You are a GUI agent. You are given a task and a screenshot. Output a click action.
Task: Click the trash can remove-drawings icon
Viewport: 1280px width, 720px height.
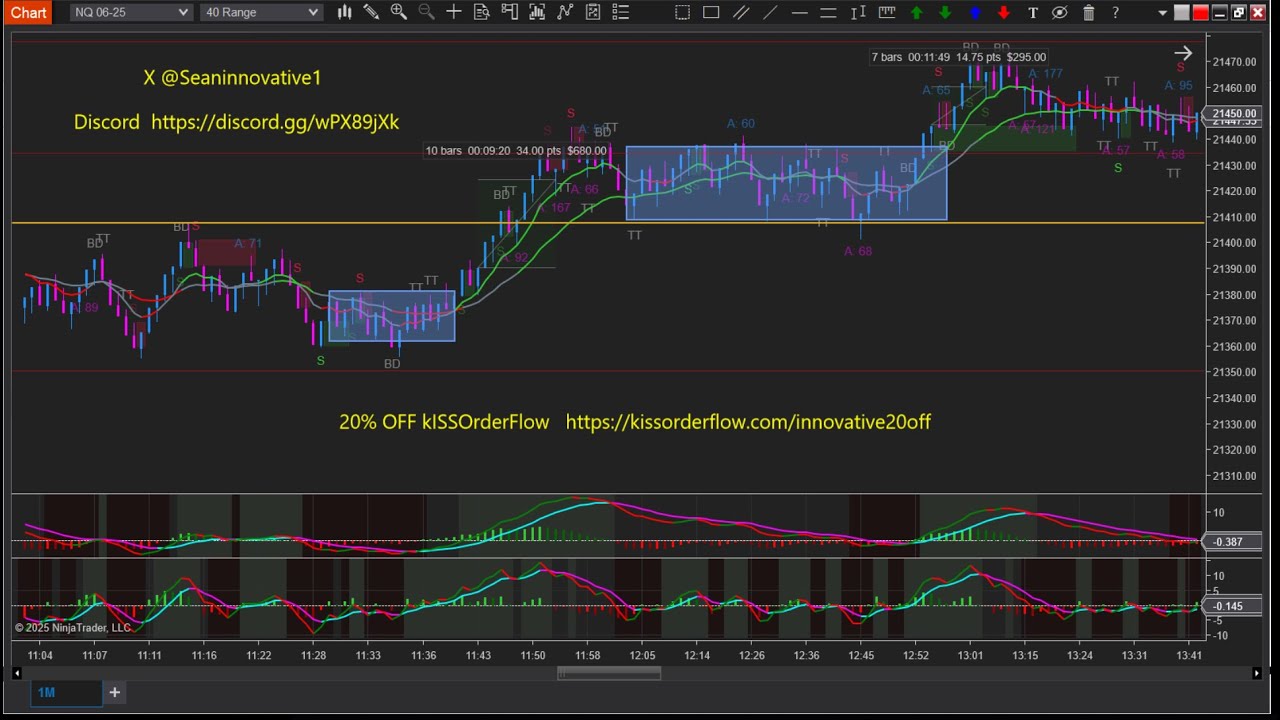1089,12
